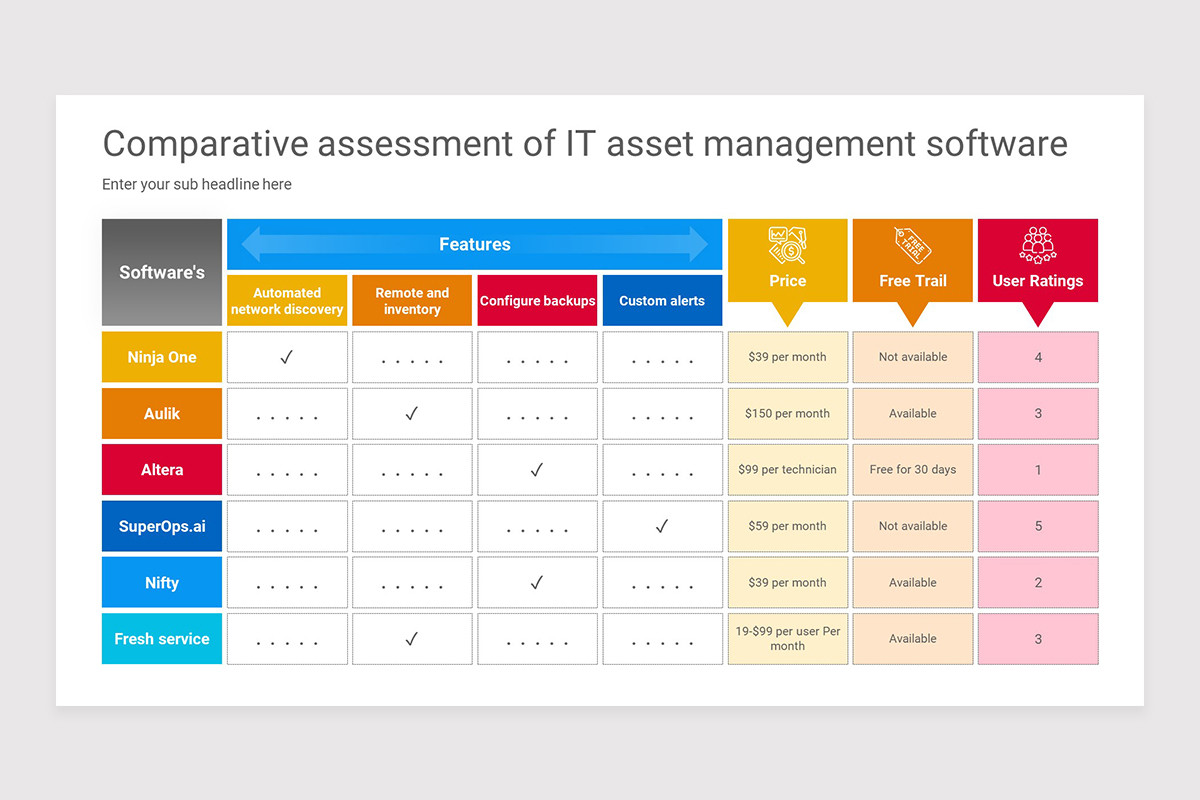Select 'Configure backups' column header

point(537,300)
